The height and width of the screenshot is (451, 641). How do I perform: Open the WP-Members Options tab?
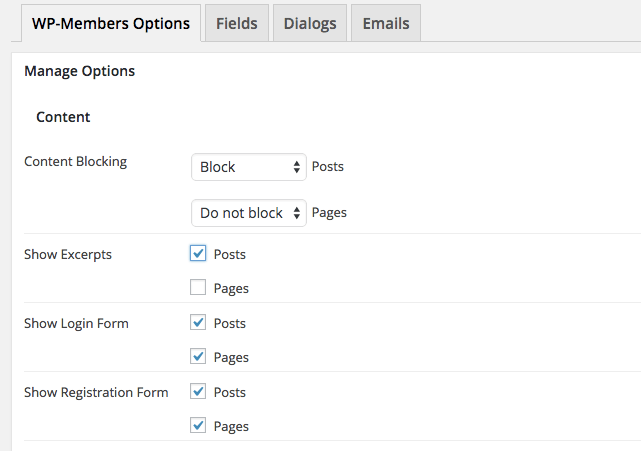(x=110, y=23)
